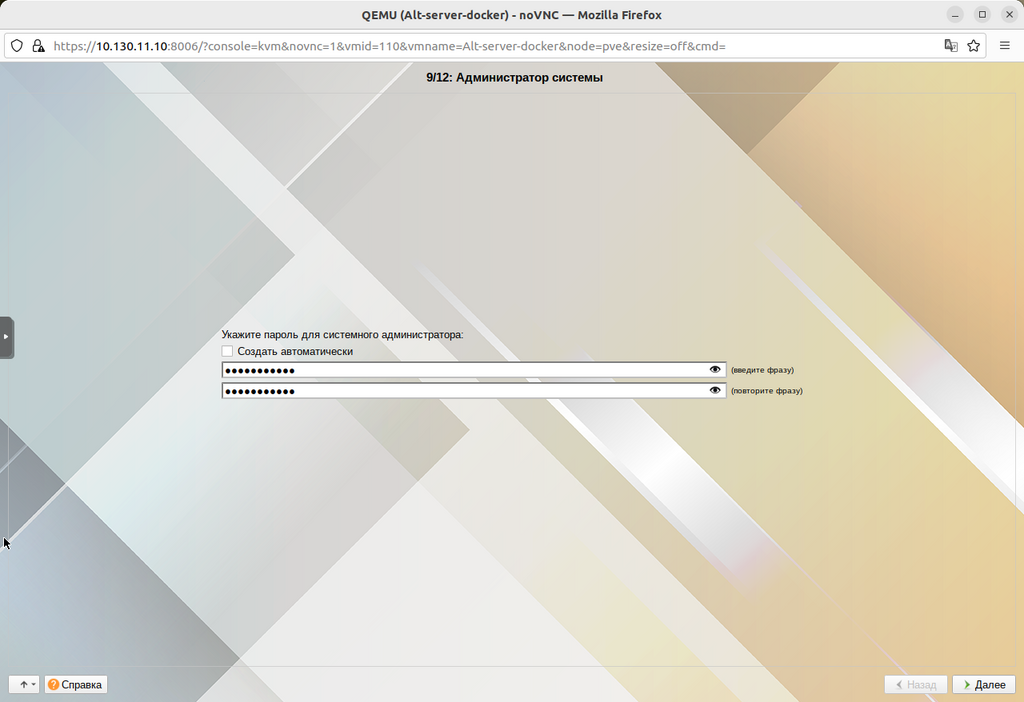Expand the noVNC side control panel handle

click(x=6, y=337)
